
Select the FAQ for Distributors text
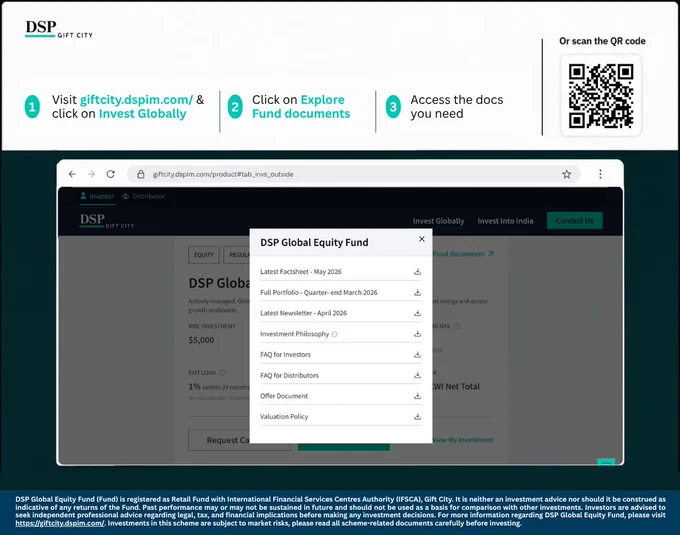[x=289, y=375]
